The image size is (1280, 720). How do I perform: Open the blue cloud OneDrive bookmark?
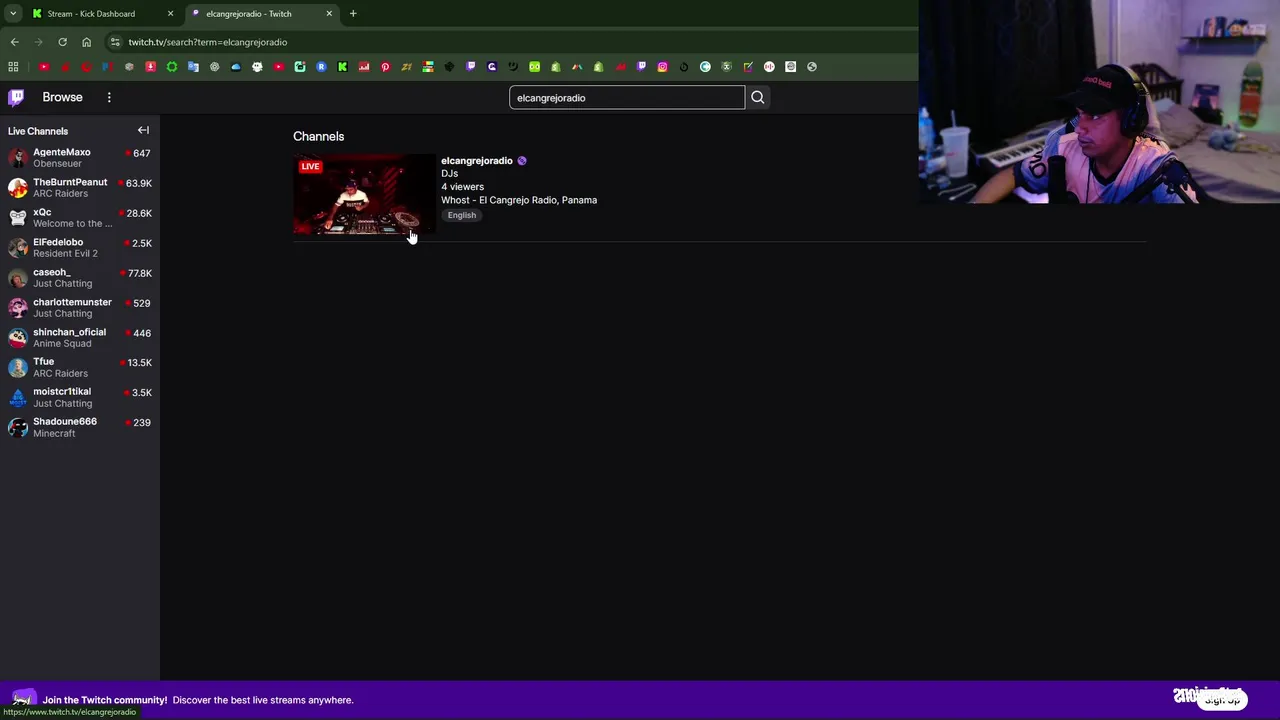point(236,67)
